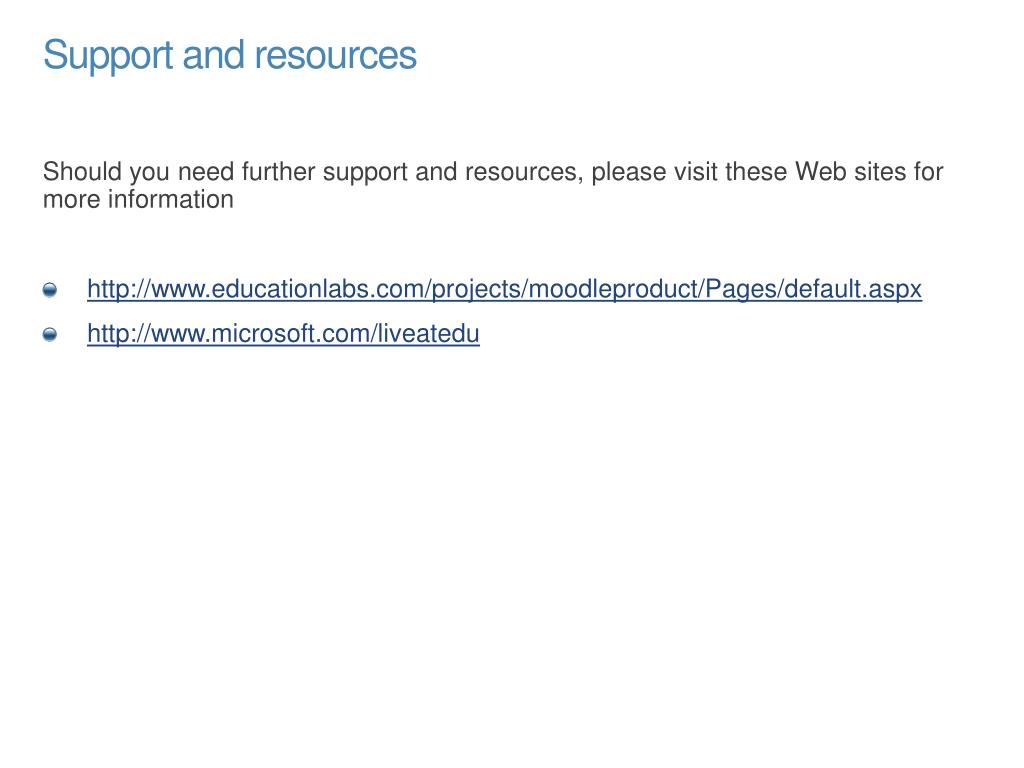Click the bullet beside the educationlabs link
The width and height of the screenshot is (1024, 768).
[x=50, y=289]
